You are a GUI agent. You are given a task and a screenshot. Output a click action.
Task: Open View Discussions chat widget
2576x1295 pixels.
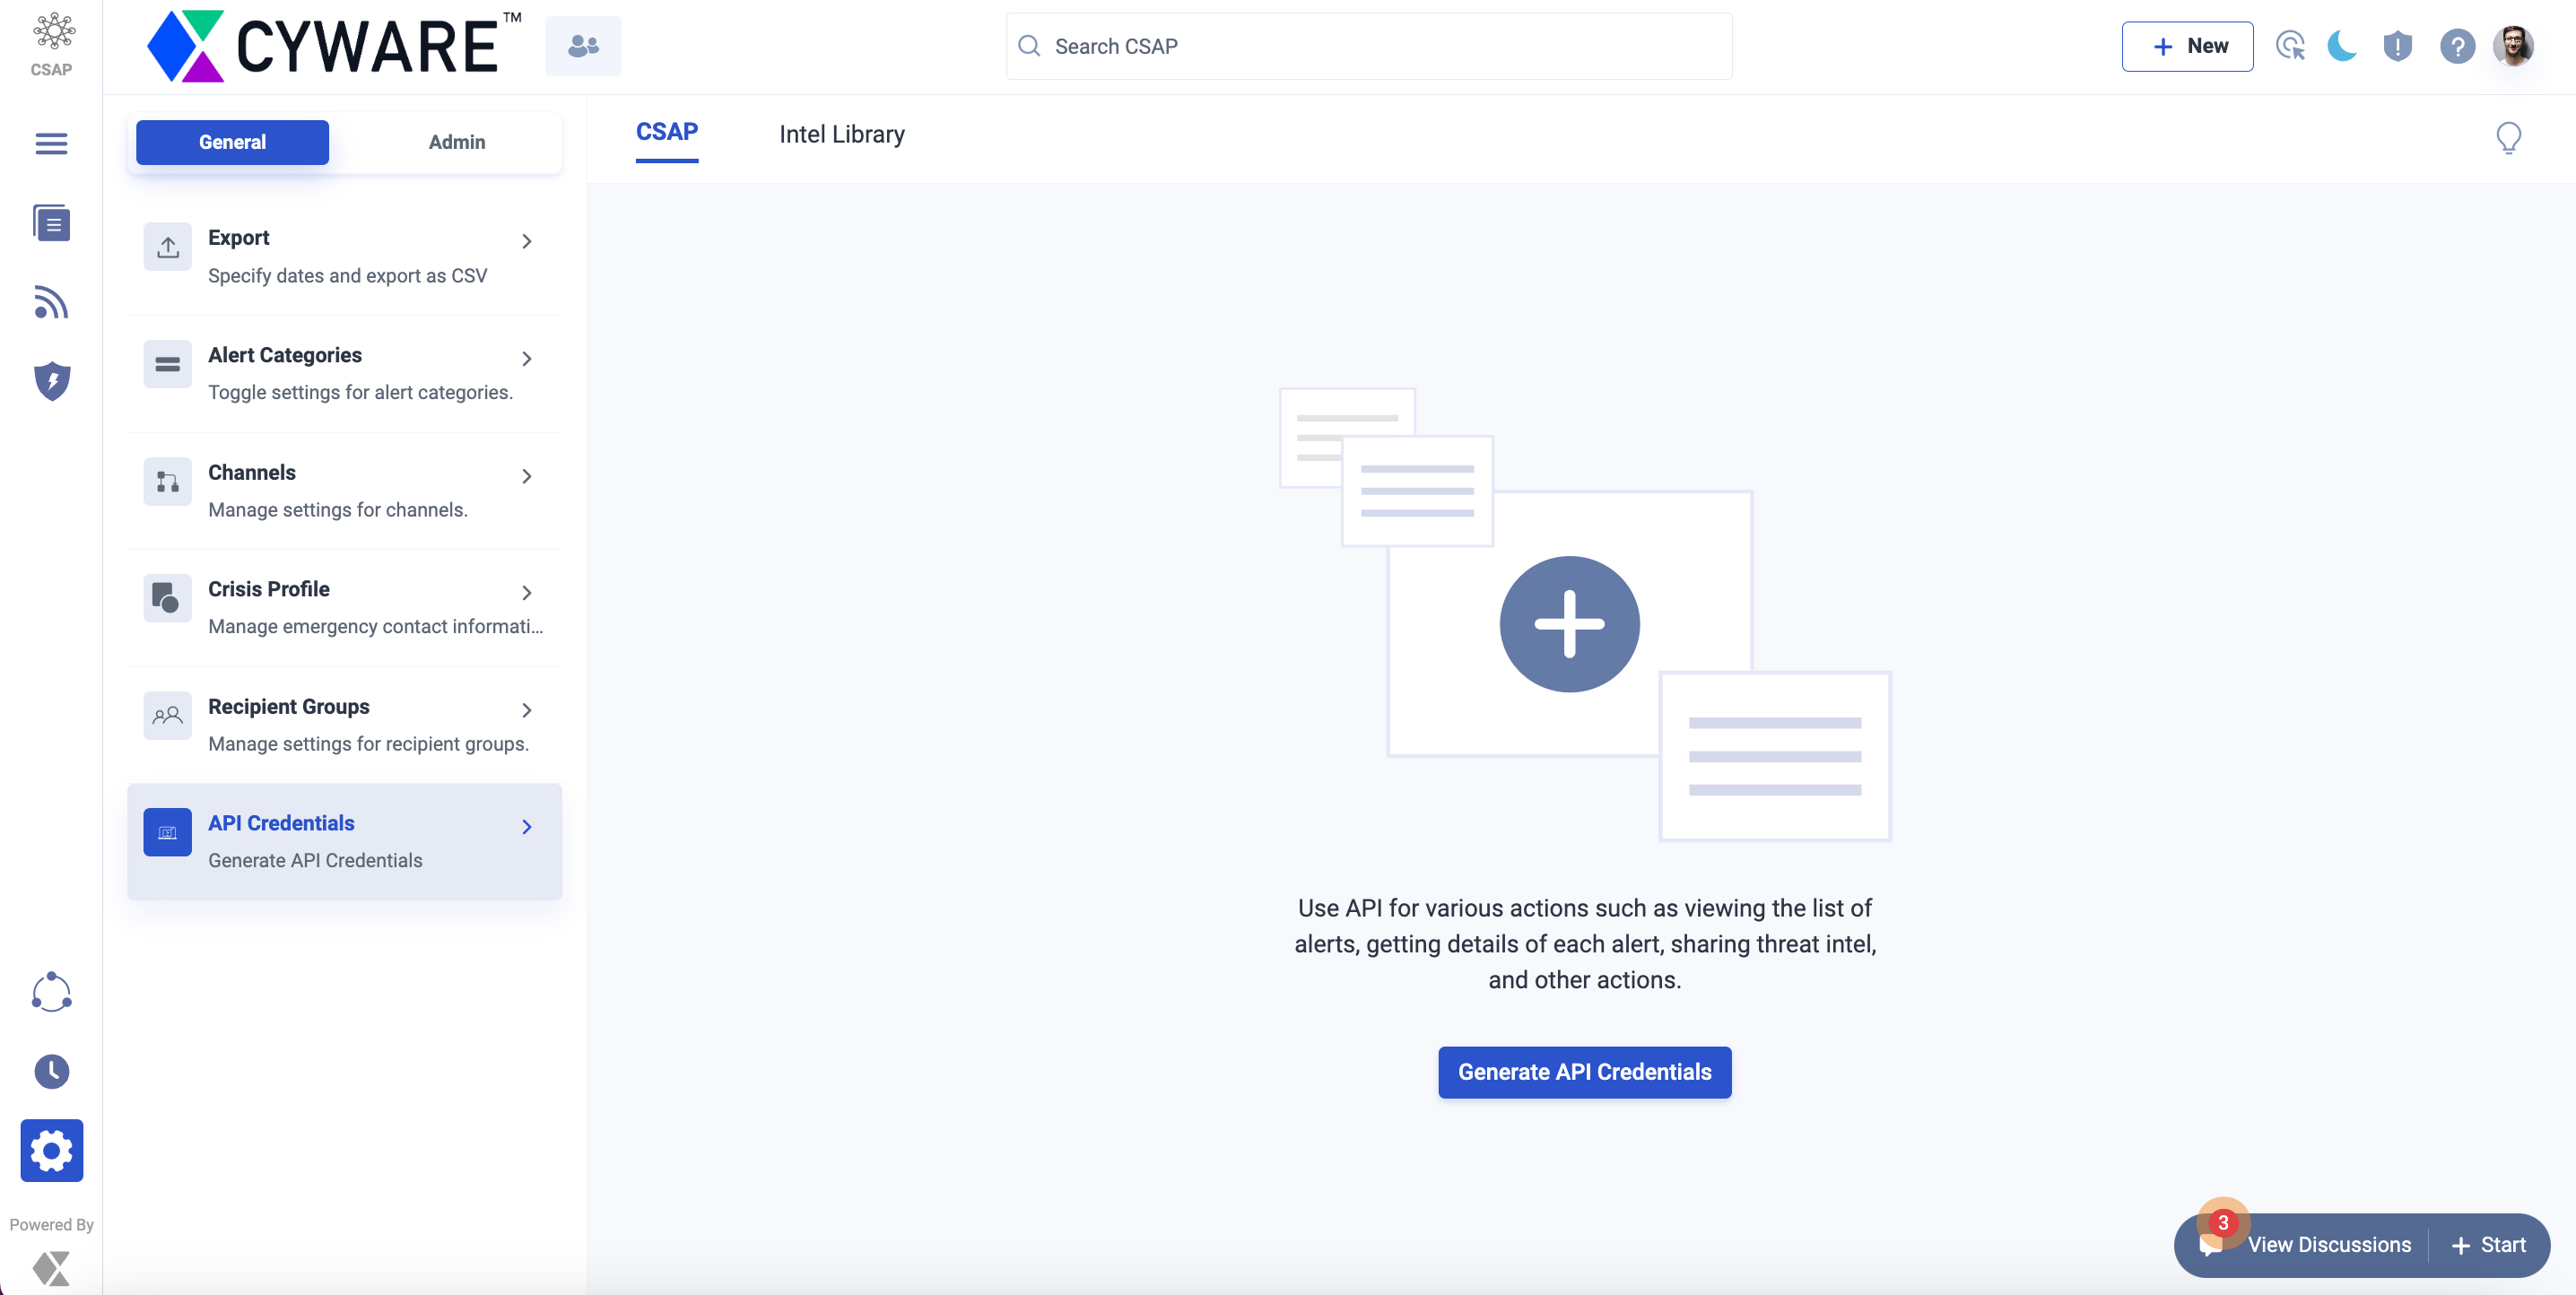pos(2328,1245)
